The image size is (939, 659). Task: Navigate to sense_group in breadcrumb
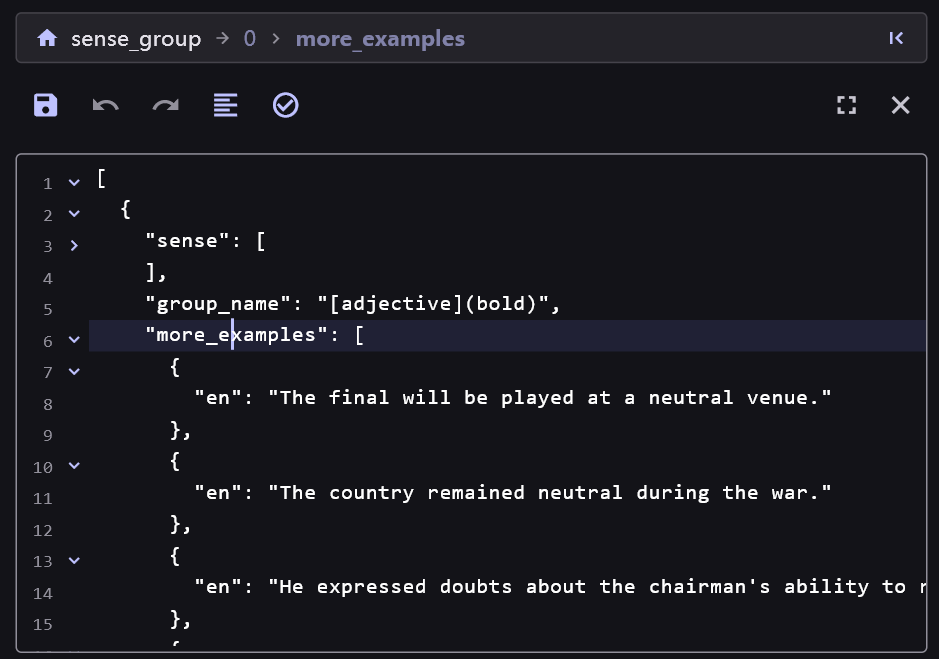135,39
